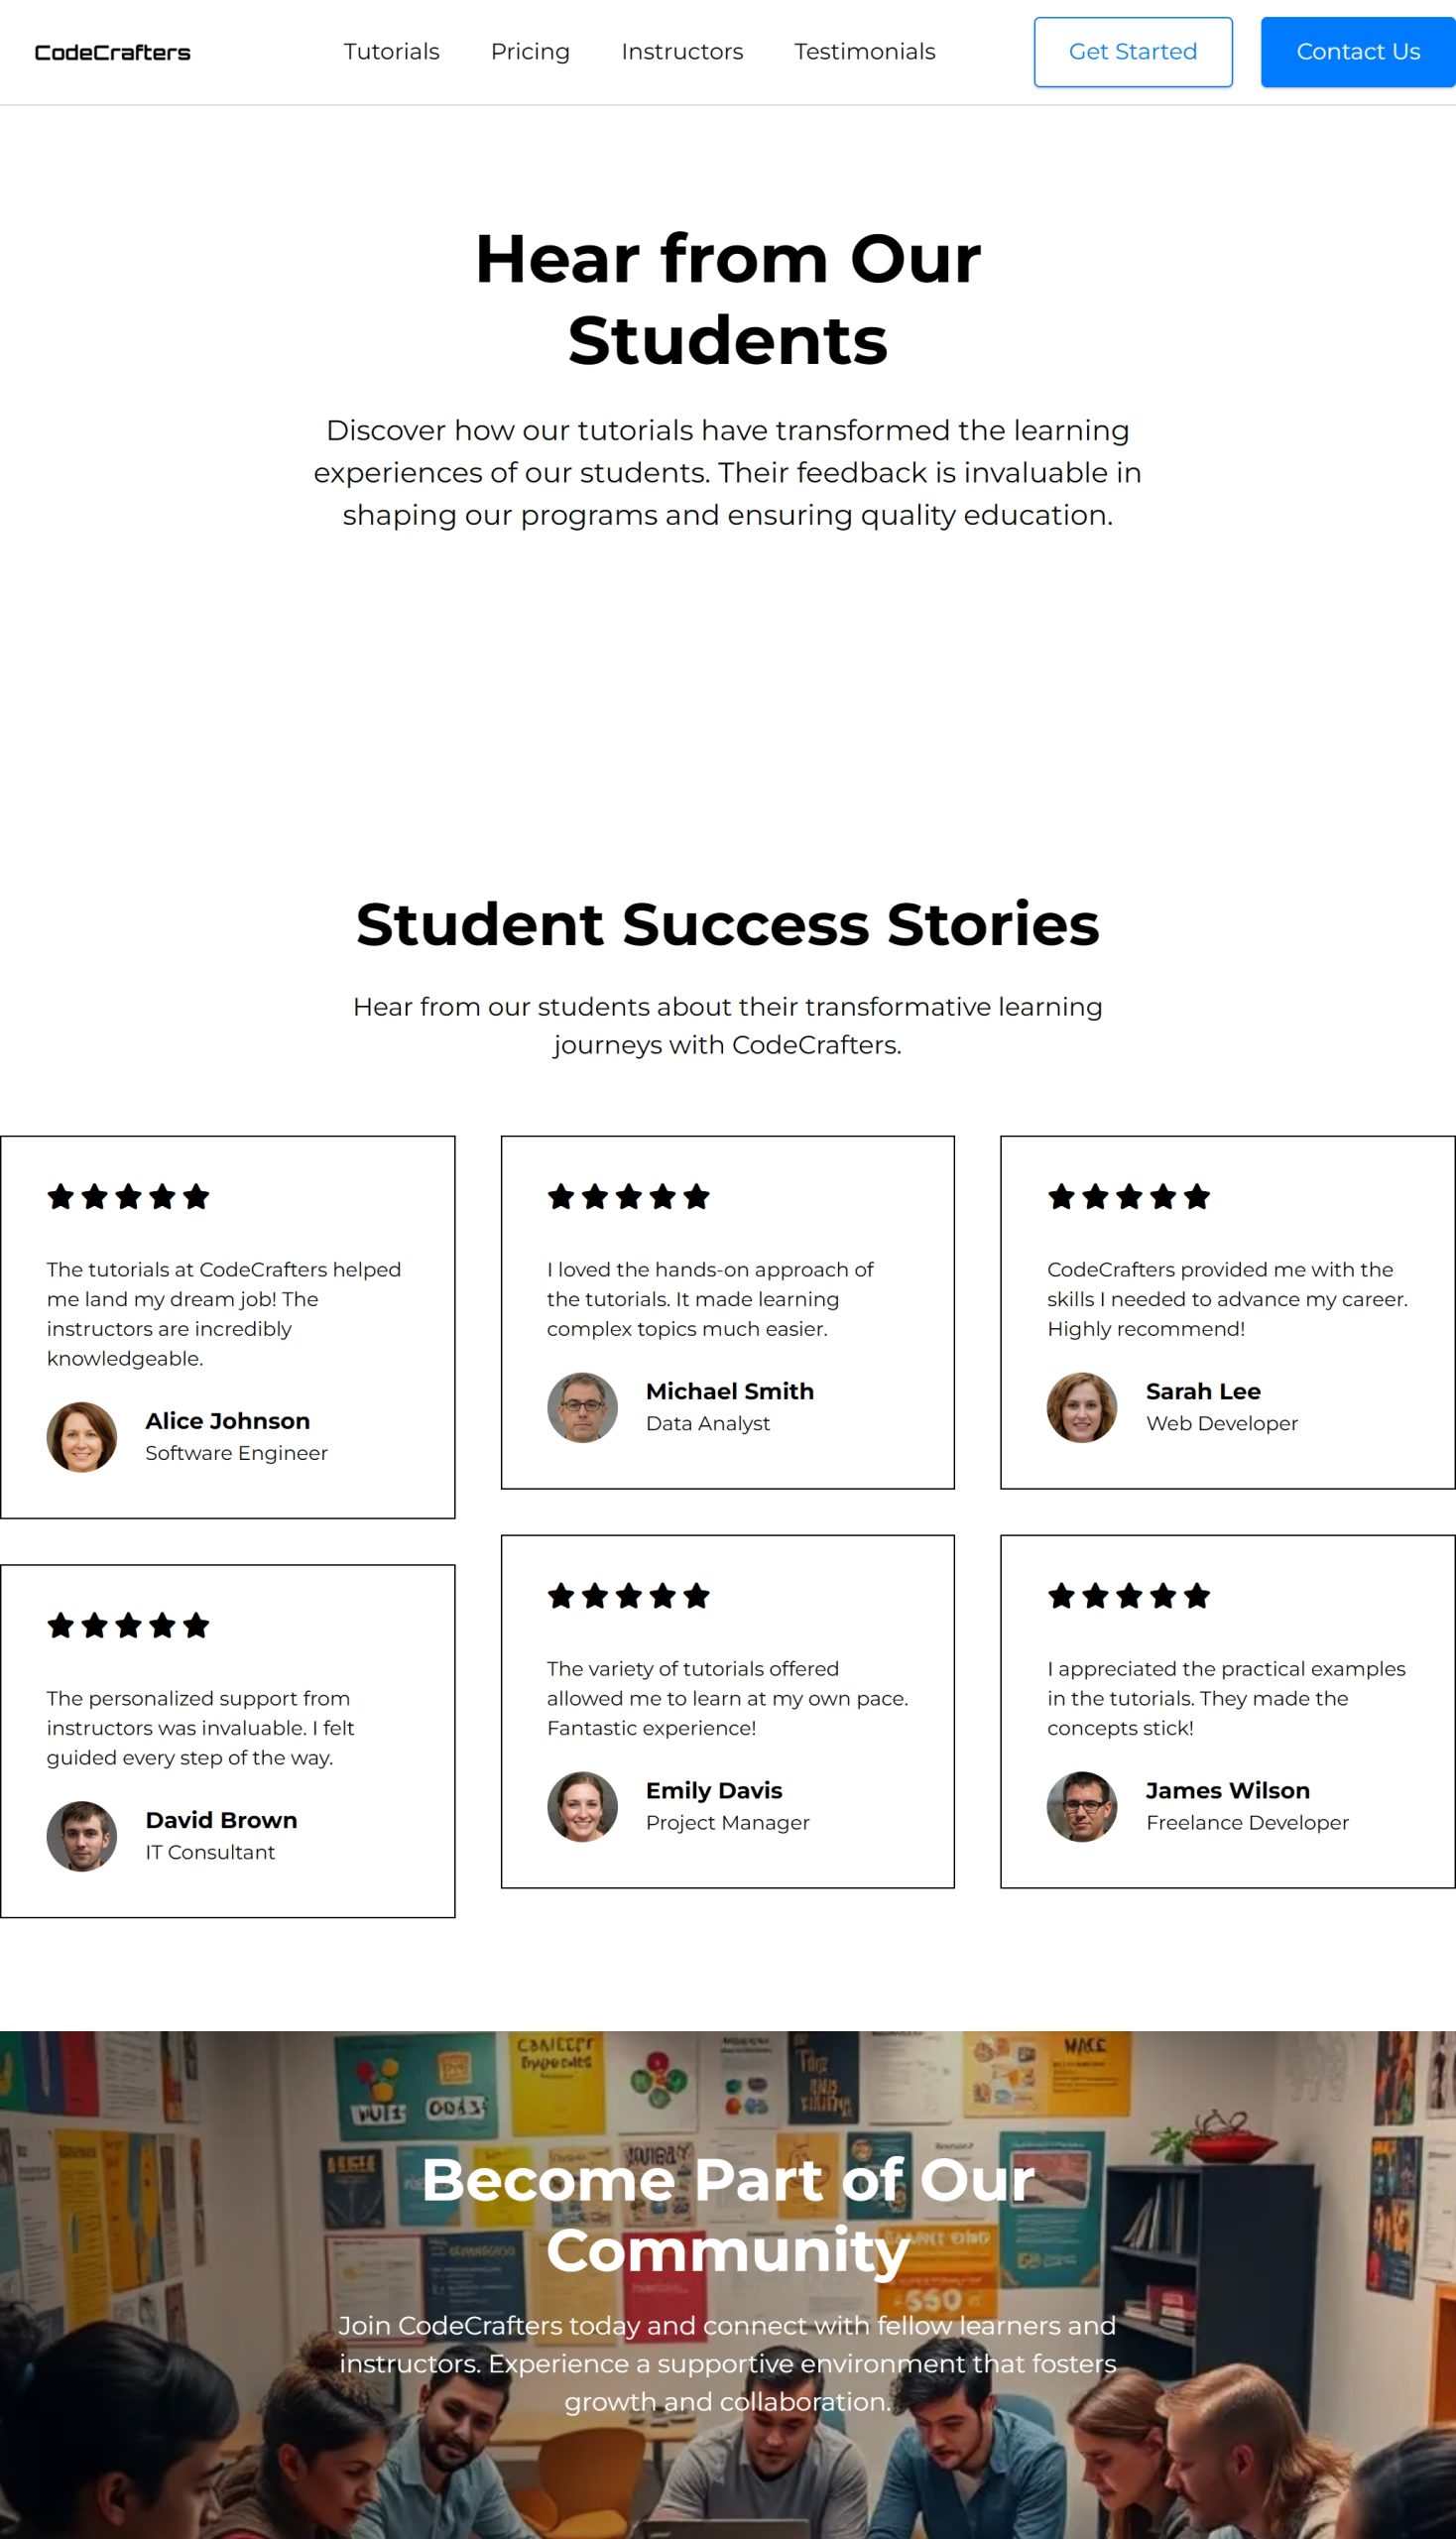Click the stars in Michael Smith's testimonial

tap(628, 1196)
